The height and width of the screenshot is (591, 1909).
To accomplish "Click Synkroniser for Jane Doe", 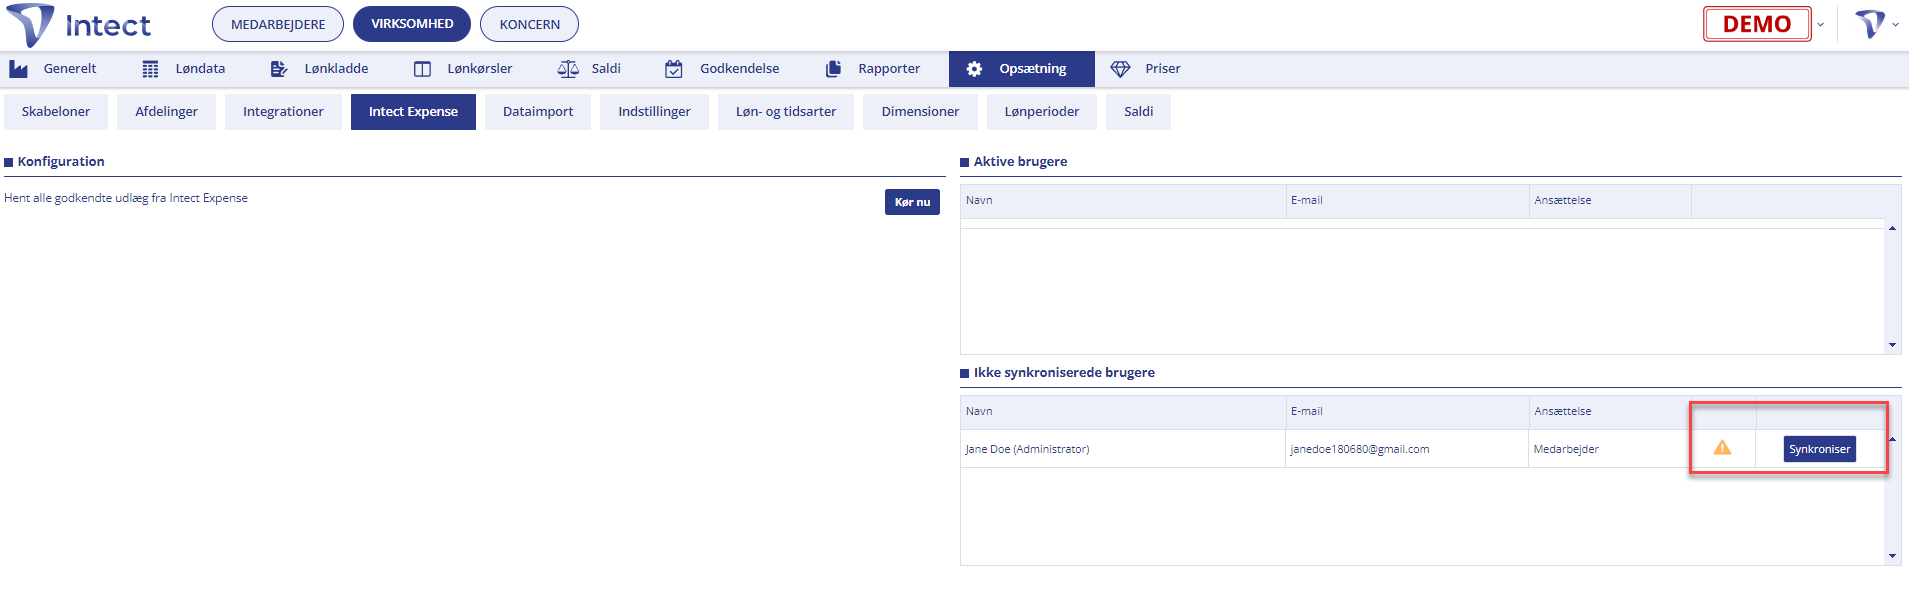I will [1819, 449].
